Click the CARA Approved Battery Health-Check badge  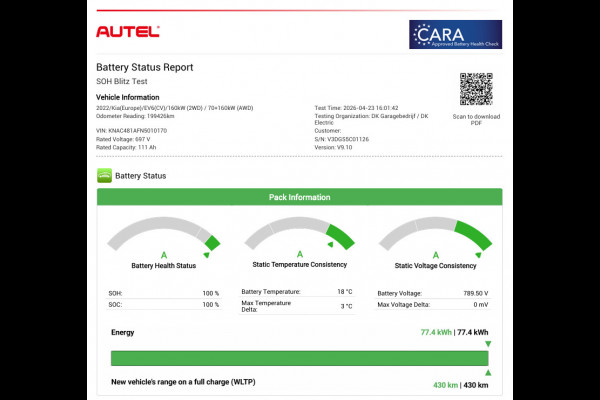point(455,34)
